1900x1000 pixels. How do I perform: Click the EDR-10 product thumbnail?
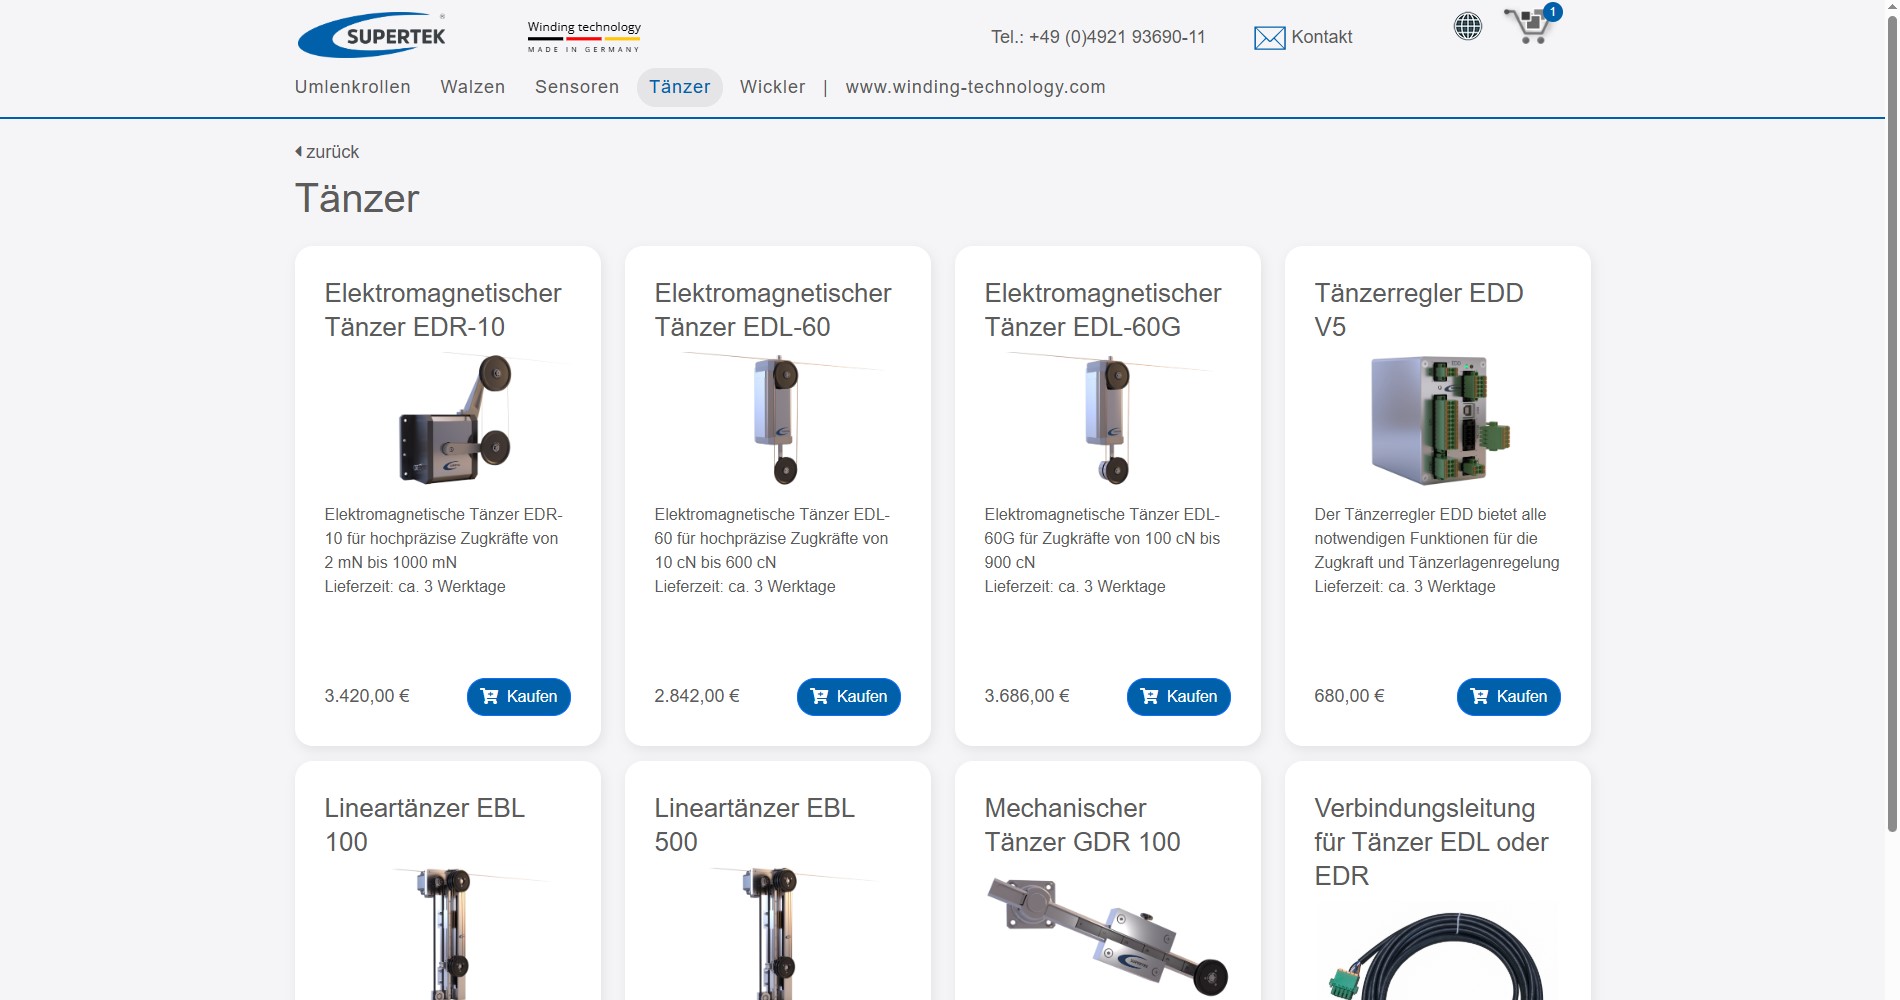pyautogui.click(x=456, y=420)
